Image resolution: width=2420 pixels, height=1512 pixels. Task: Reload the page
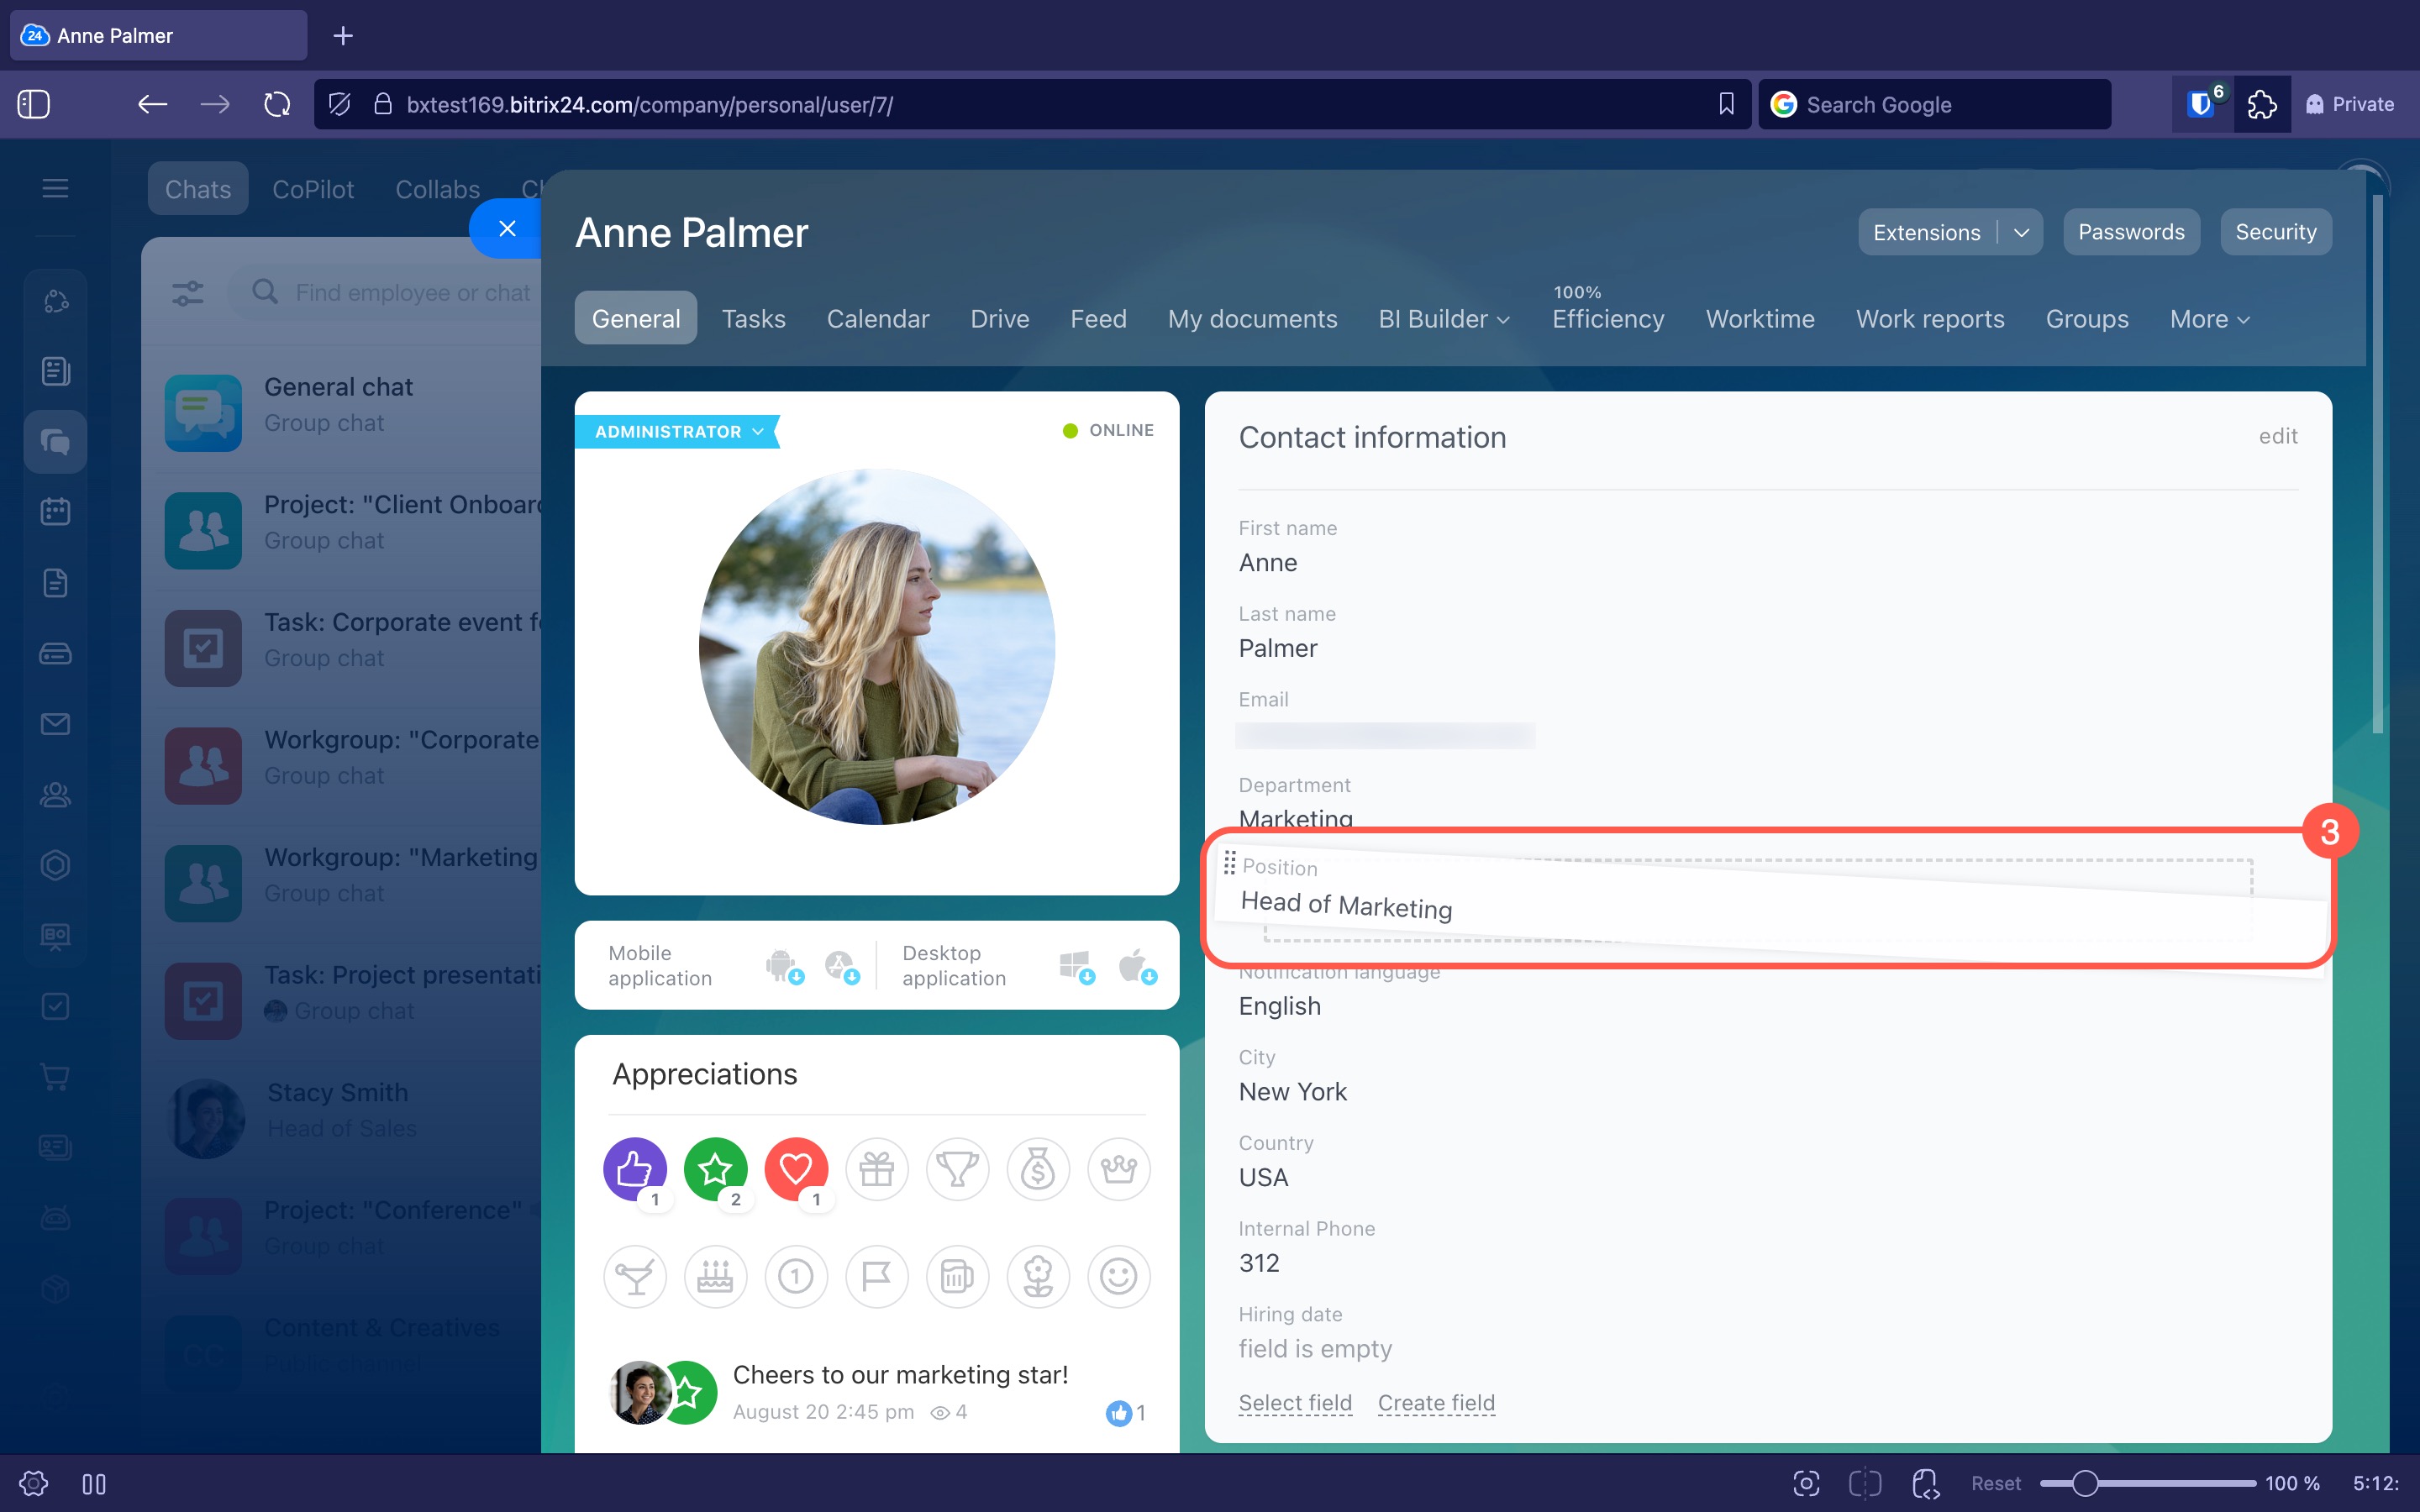tap(277, 104)
